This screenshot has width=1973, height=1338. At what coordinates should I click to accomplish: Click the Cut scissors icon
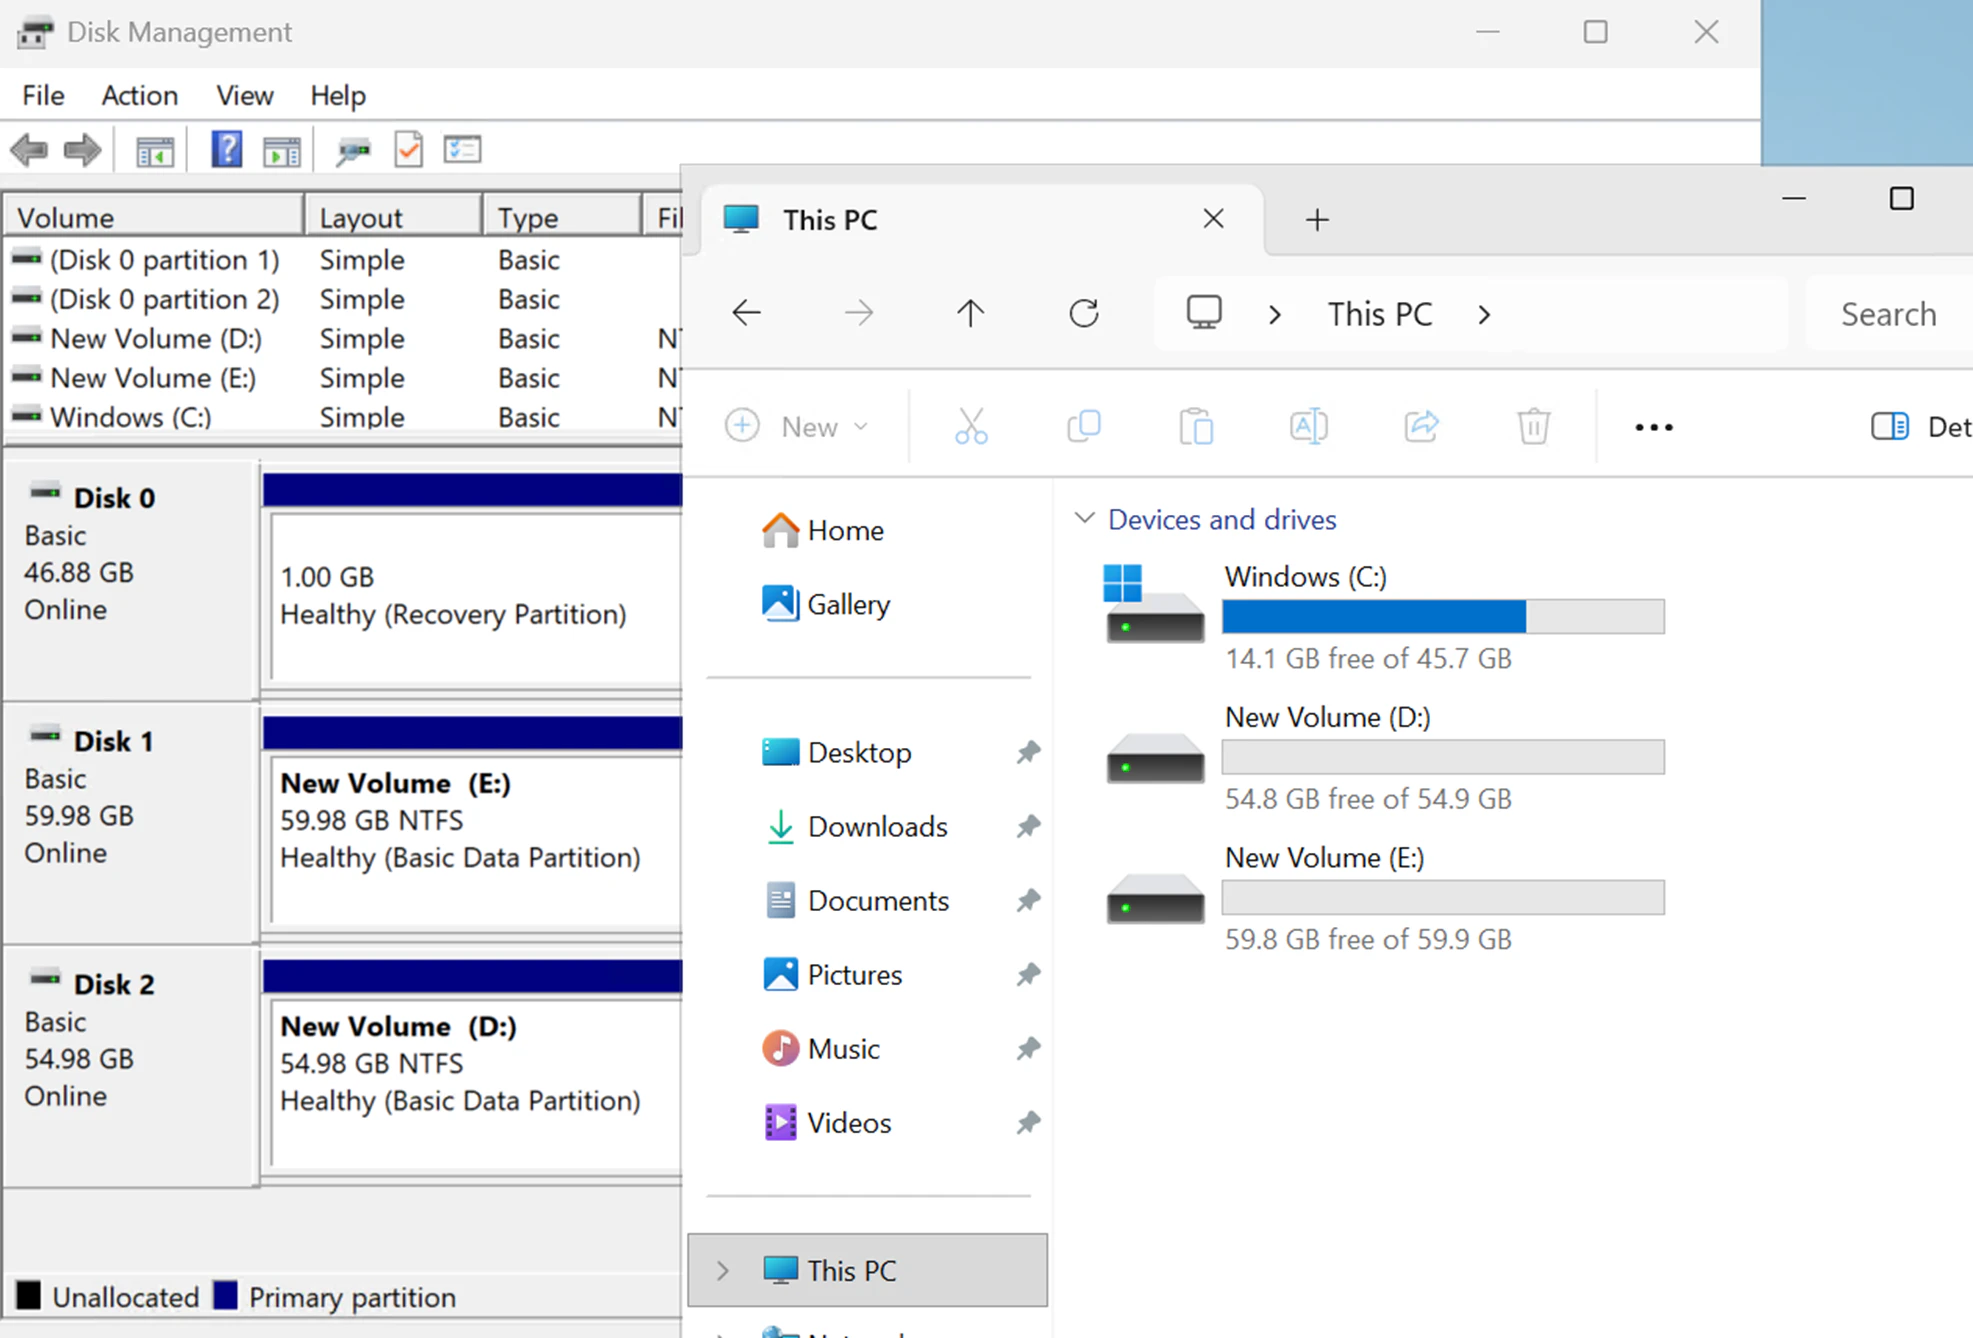pos(971,426)
